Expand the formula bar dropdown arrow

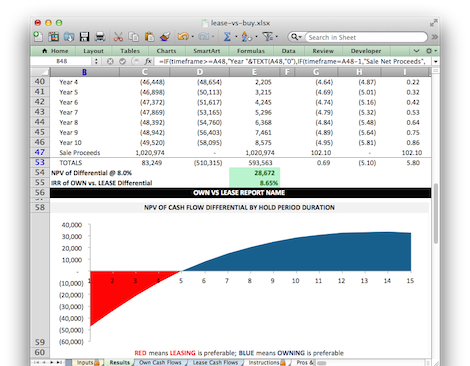(435, 62)
